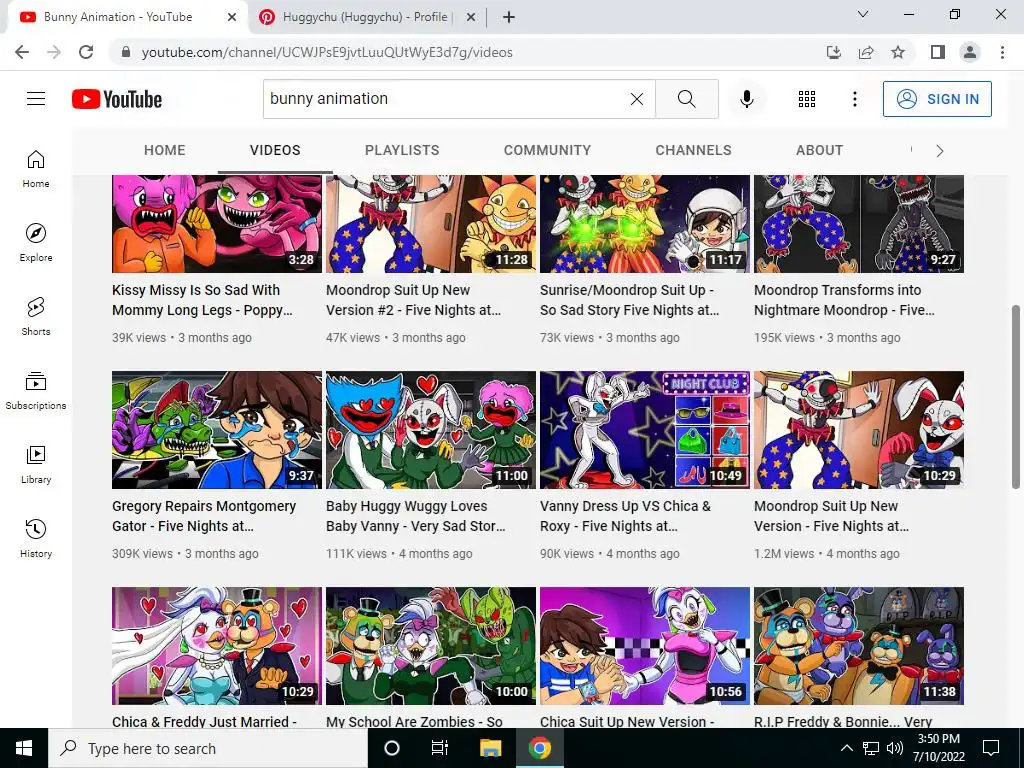This screenshot has width=1024, height=768.
Task: Open the ABOUT tab
Action: coord(819,150)
